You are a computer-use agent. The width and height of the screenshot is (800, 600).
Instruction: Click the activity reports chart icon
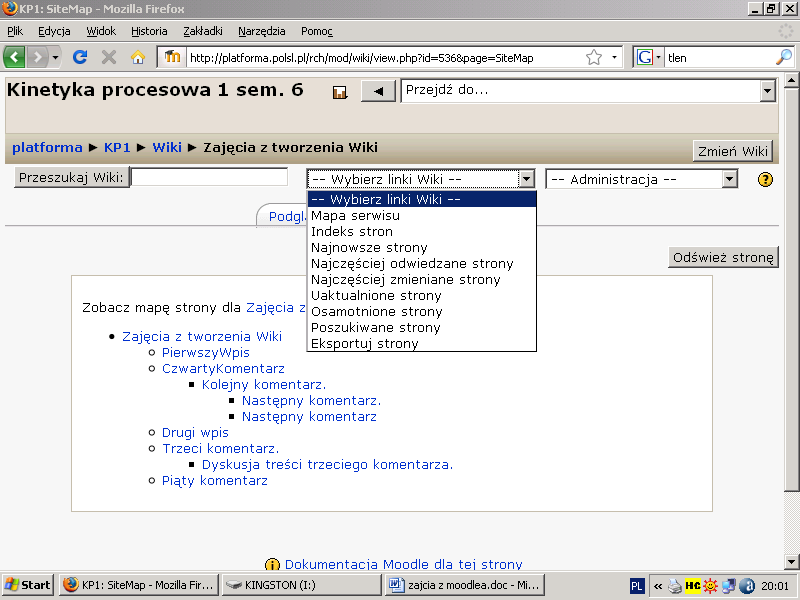[x=340, y=92]
